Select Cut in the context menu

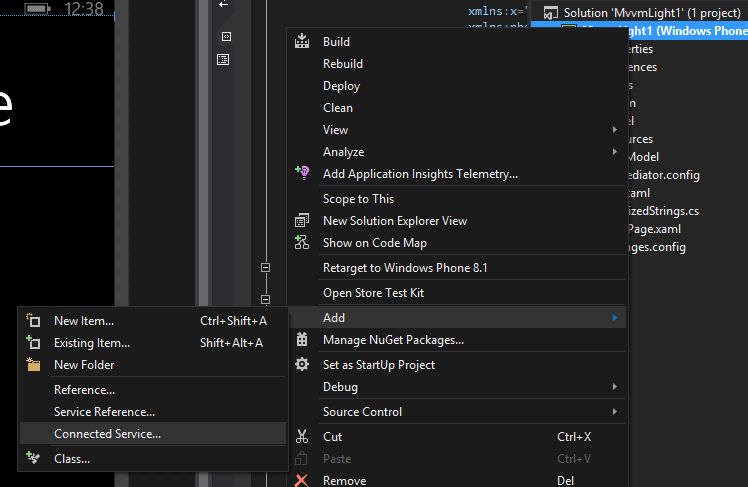pos(457,436)
